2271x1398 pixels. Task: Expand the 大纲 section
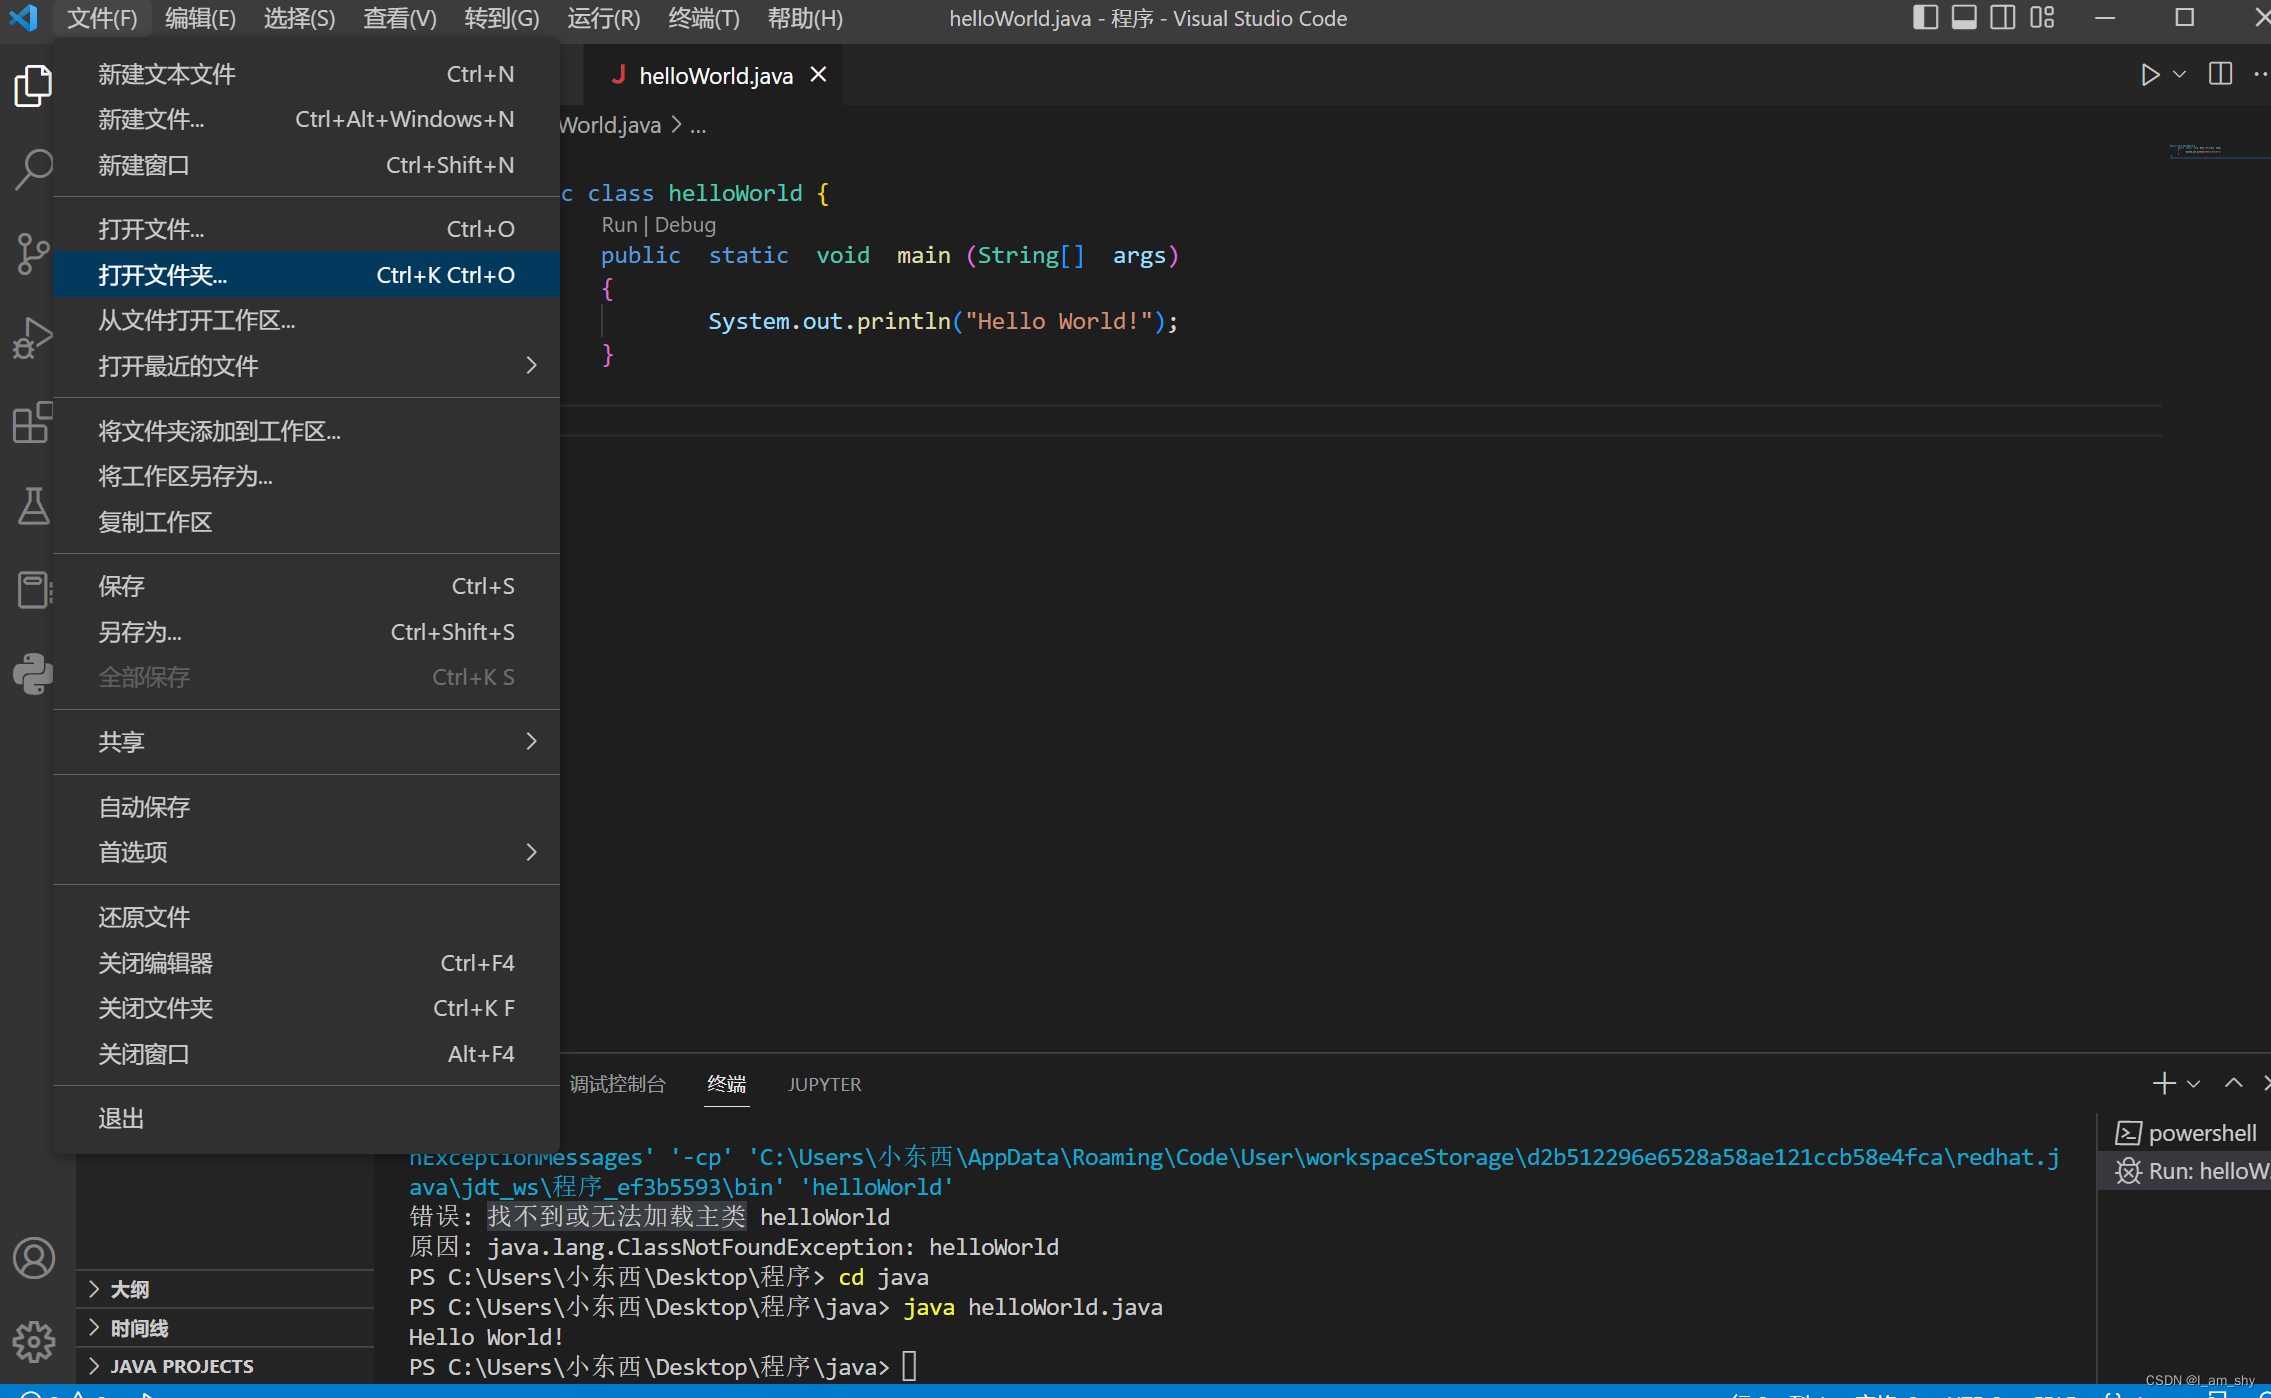(x=130, y=1289)
